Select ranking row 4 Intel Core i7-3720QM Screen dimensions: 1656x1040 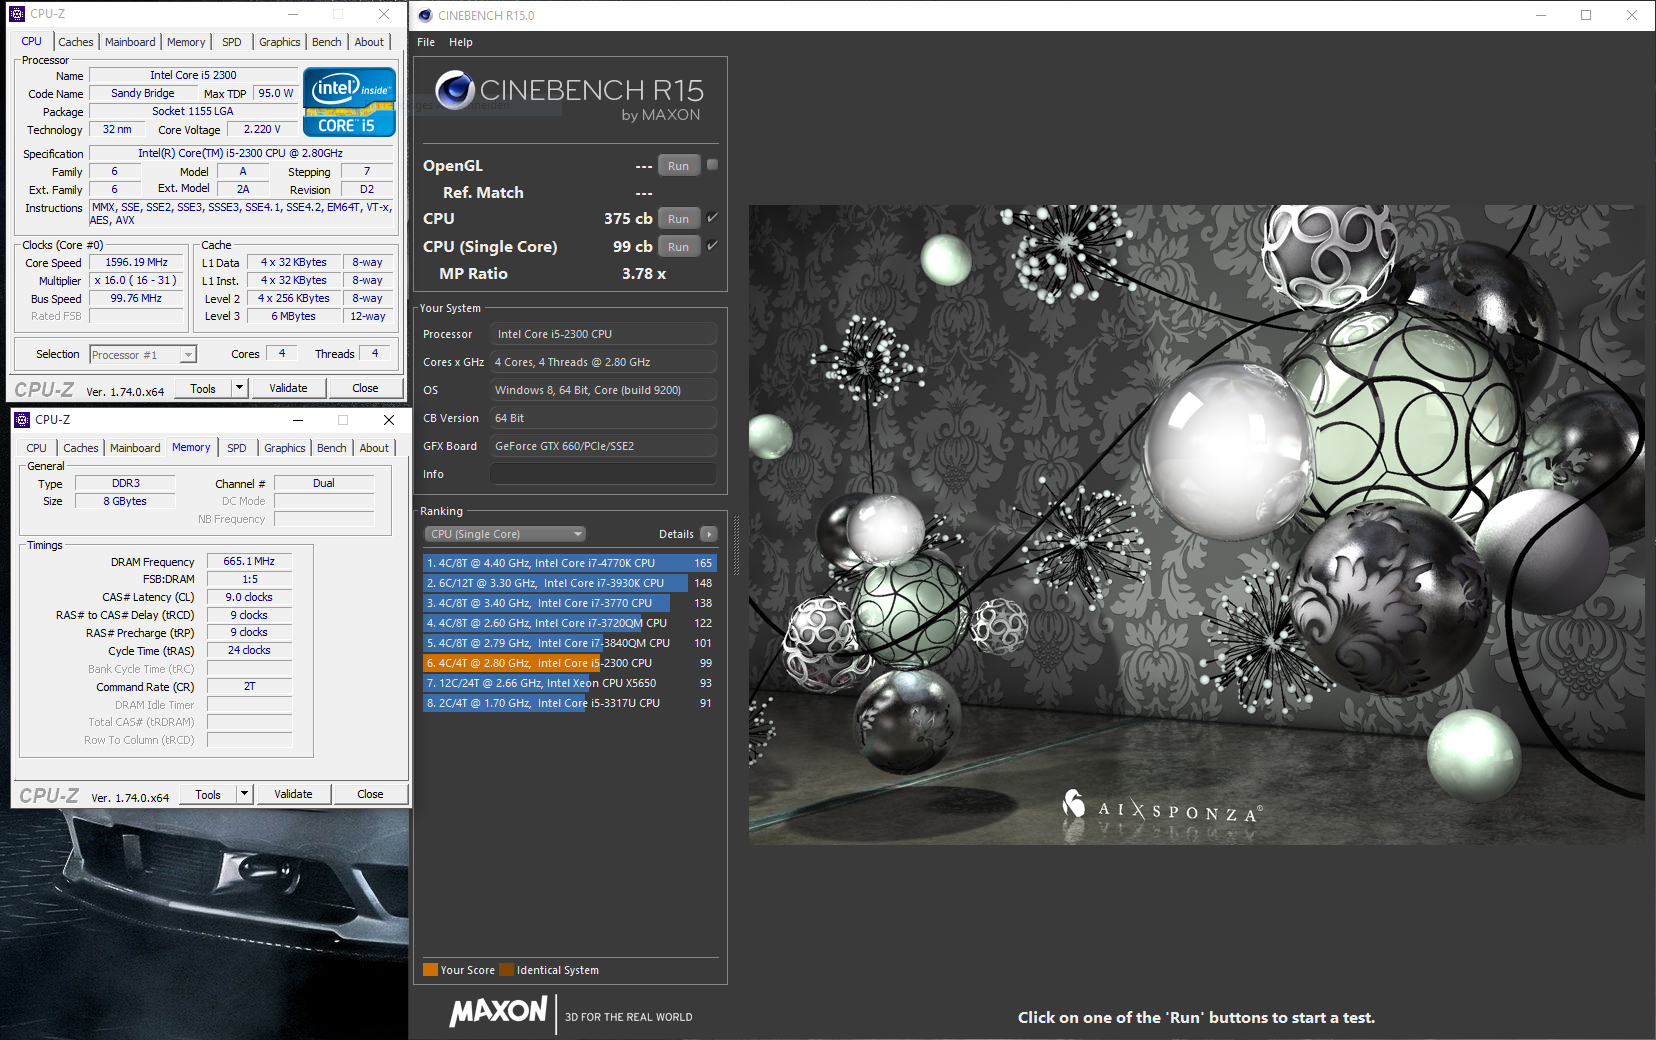569,623
